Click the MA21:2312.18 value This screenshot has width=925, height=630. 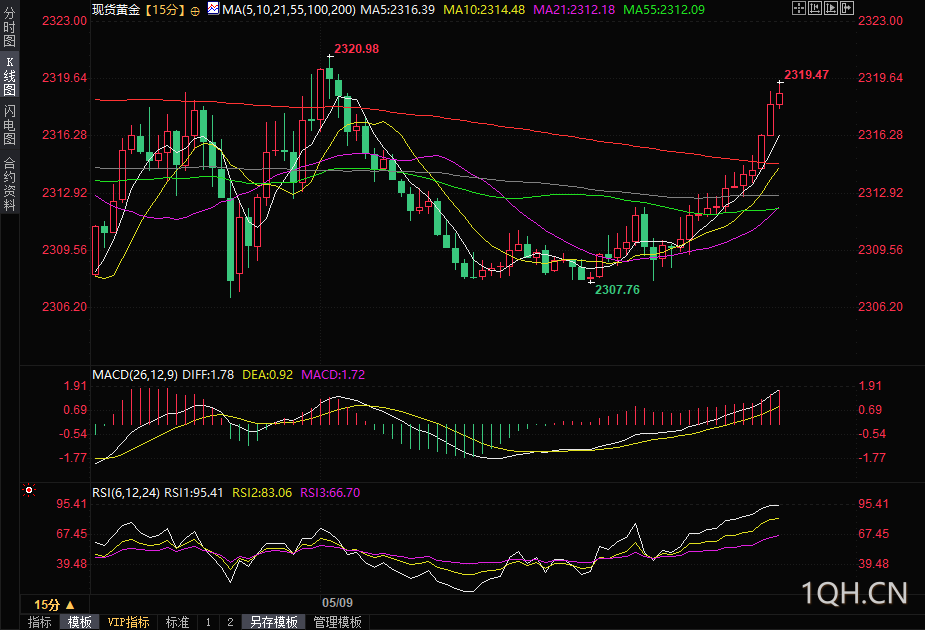[x=574, y=9]
